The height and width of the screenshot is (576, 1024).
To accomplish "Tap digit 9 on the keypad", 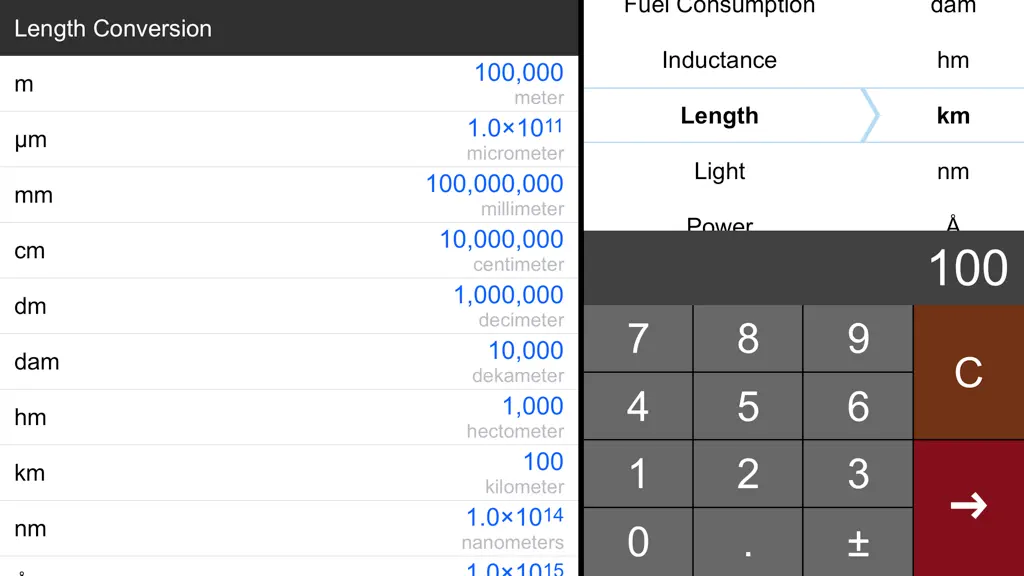I will (x=858, y=338).
